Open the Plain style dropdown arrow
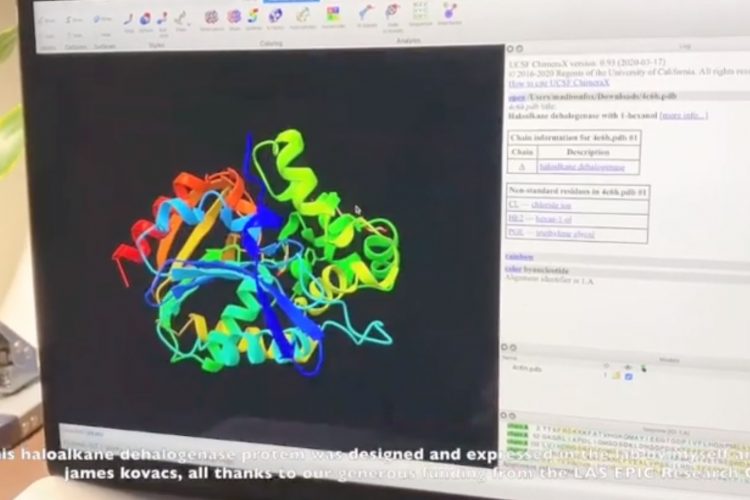The width and height of the screenshot is (750, 500). [x=189, y=24]
